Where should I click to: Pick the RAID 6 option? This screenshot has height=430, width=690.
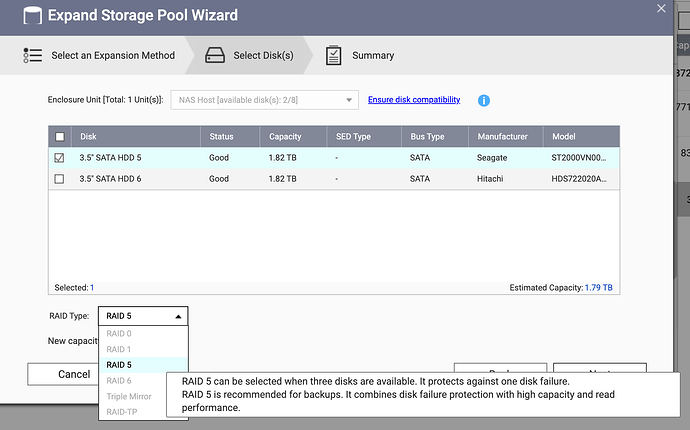pos(119,380)
